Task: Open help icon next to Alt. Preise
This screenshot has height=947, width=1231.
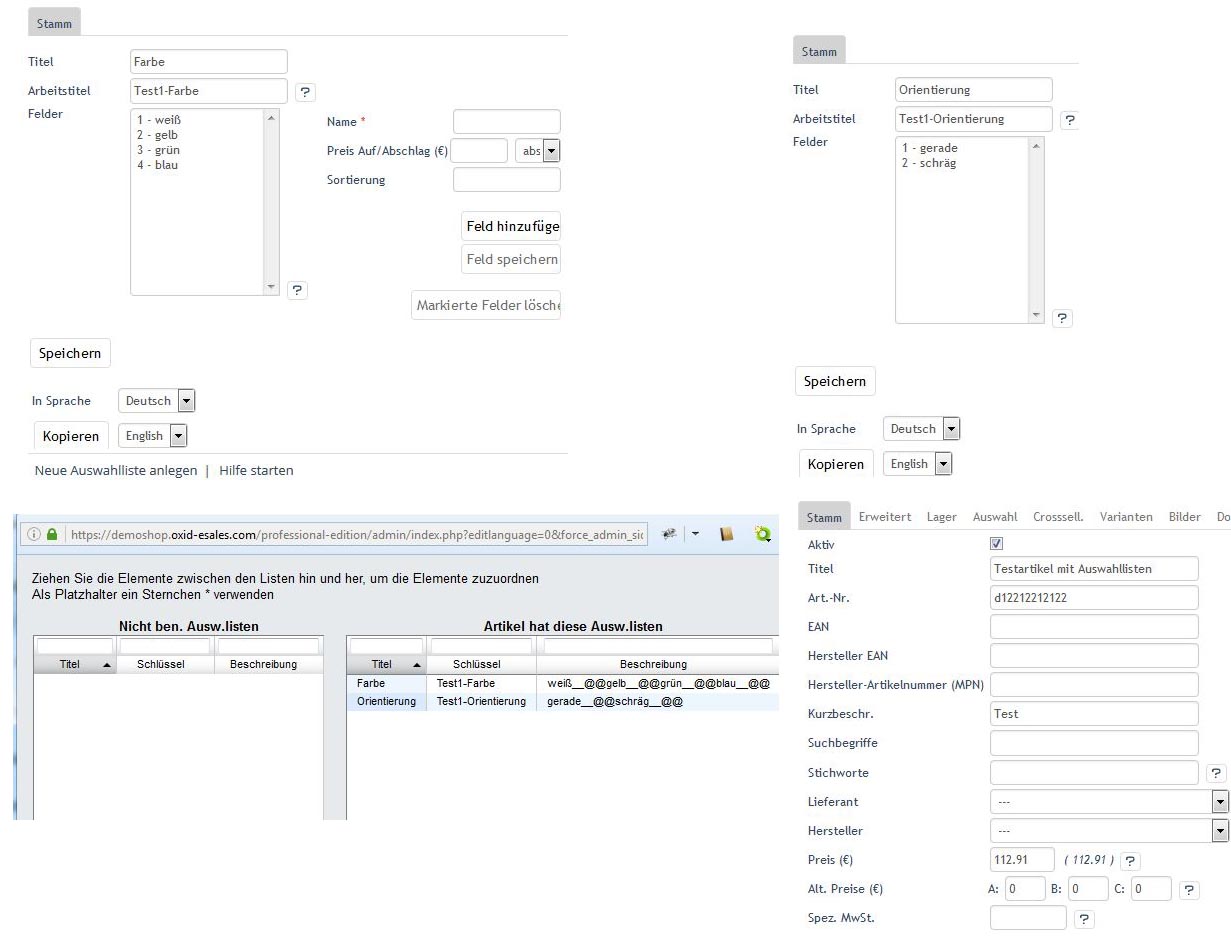Action: [x=1189, y=889]
